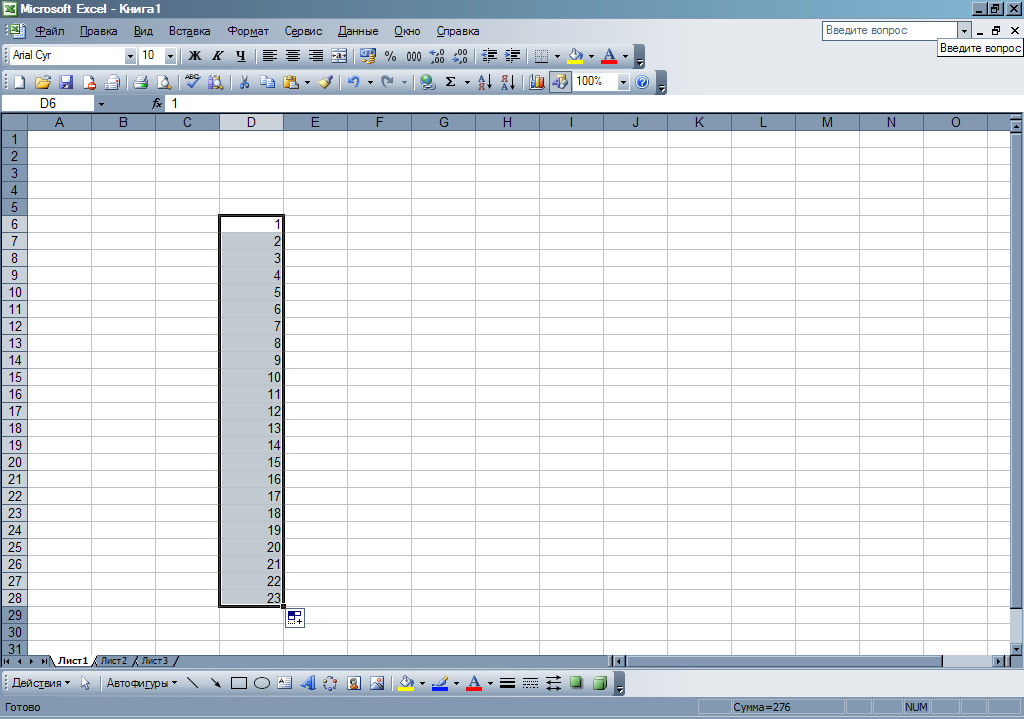Merge and center cells

coord(339,56)
